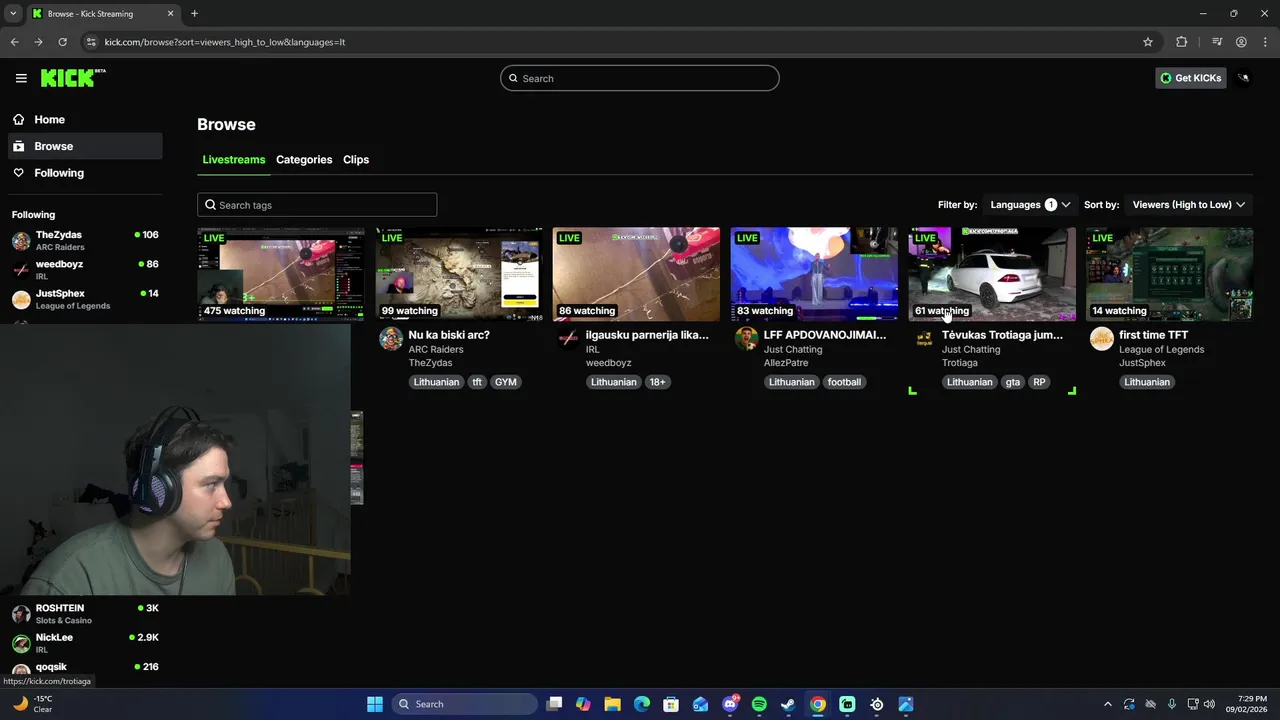Bookmark this page with star icon

(x=1148, y=42)
